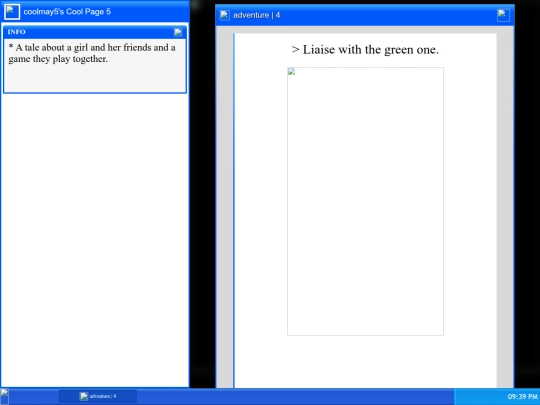Image resolution: width=540 pixels, height=405 pixels.
Task: Click the empty middle of the taskbar
Action: (293, 397)
